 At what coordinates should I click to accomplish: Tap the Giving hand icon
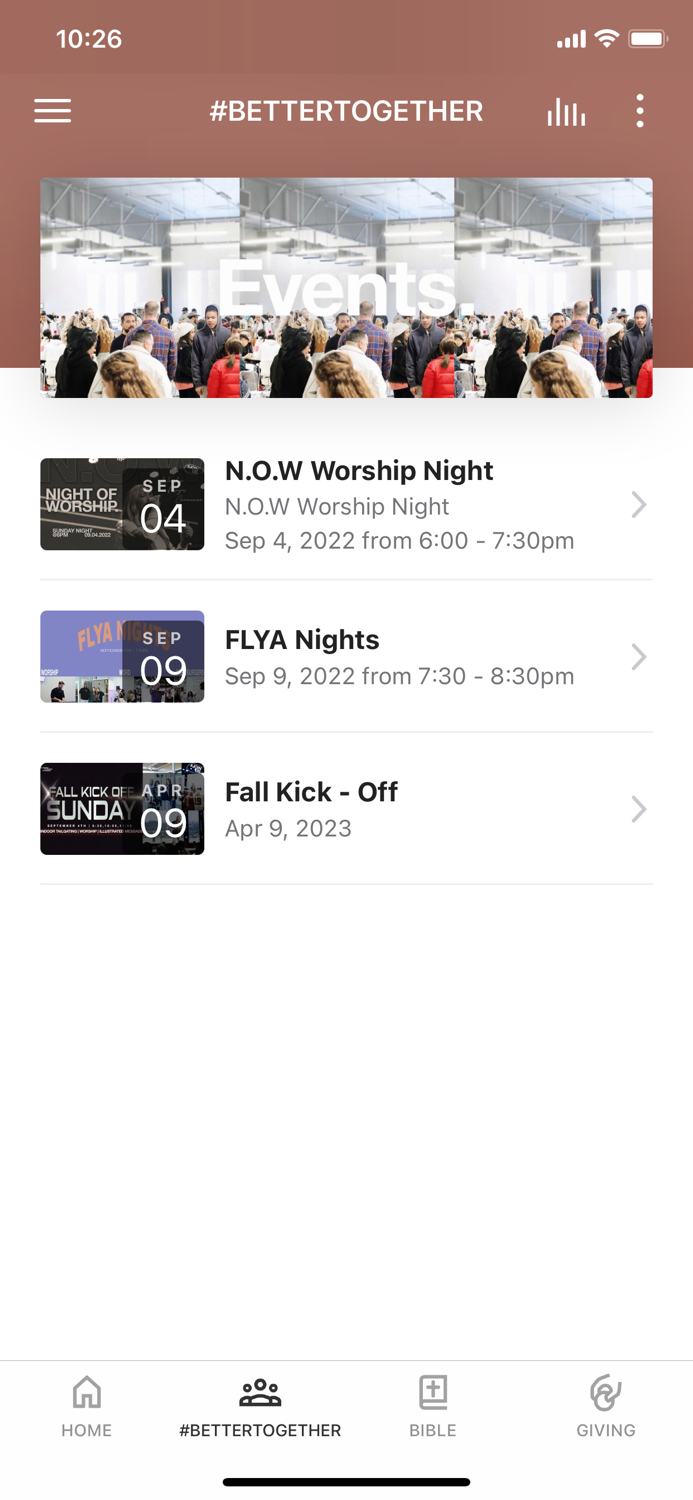(605, 1391)
